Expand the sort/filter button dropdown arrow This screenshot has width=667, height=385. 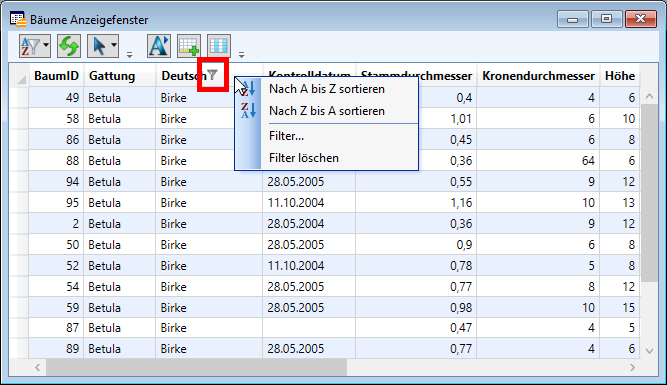click(46, 46)
